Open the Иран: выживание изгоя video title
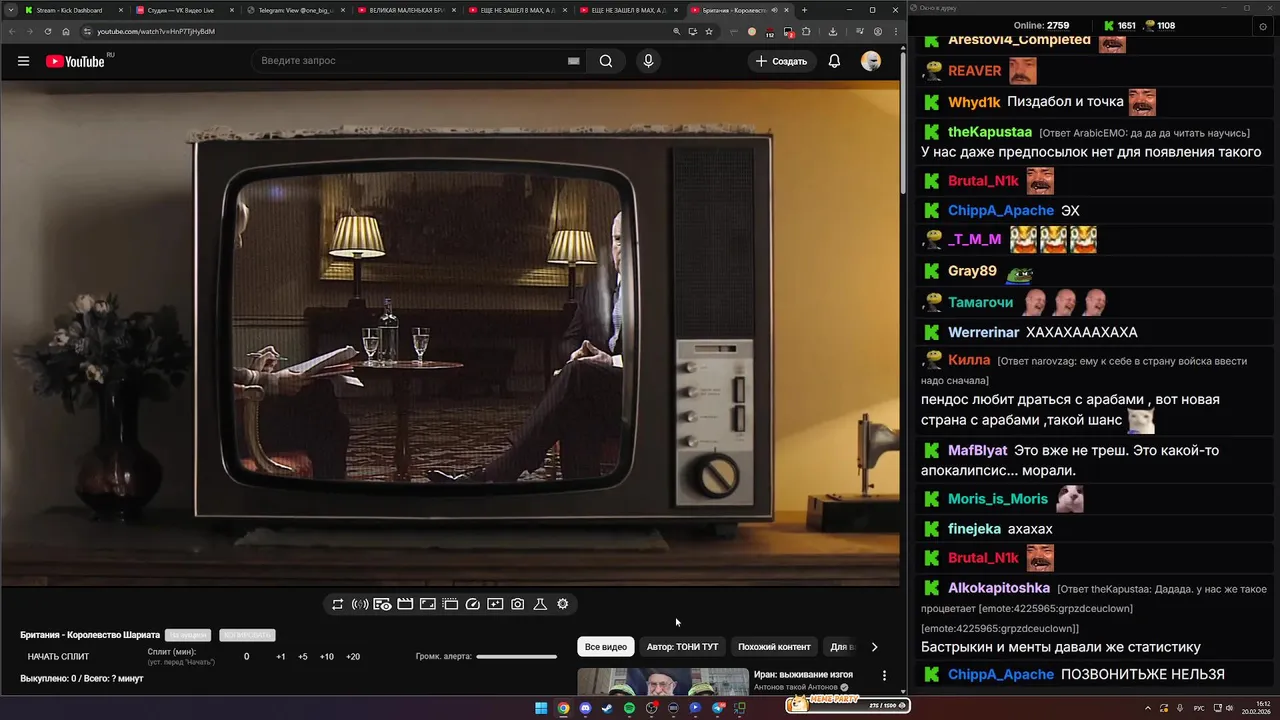 point(803,675)
